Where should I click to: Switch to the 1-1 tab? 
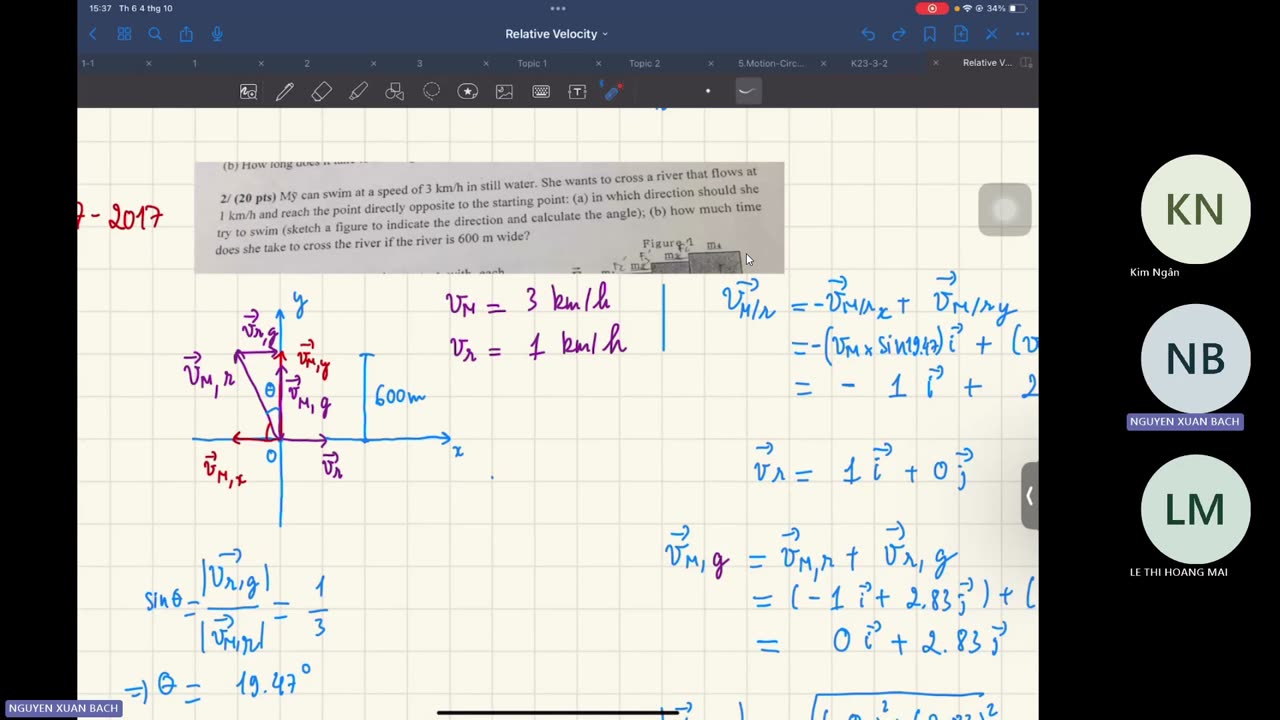click(88, 63)
